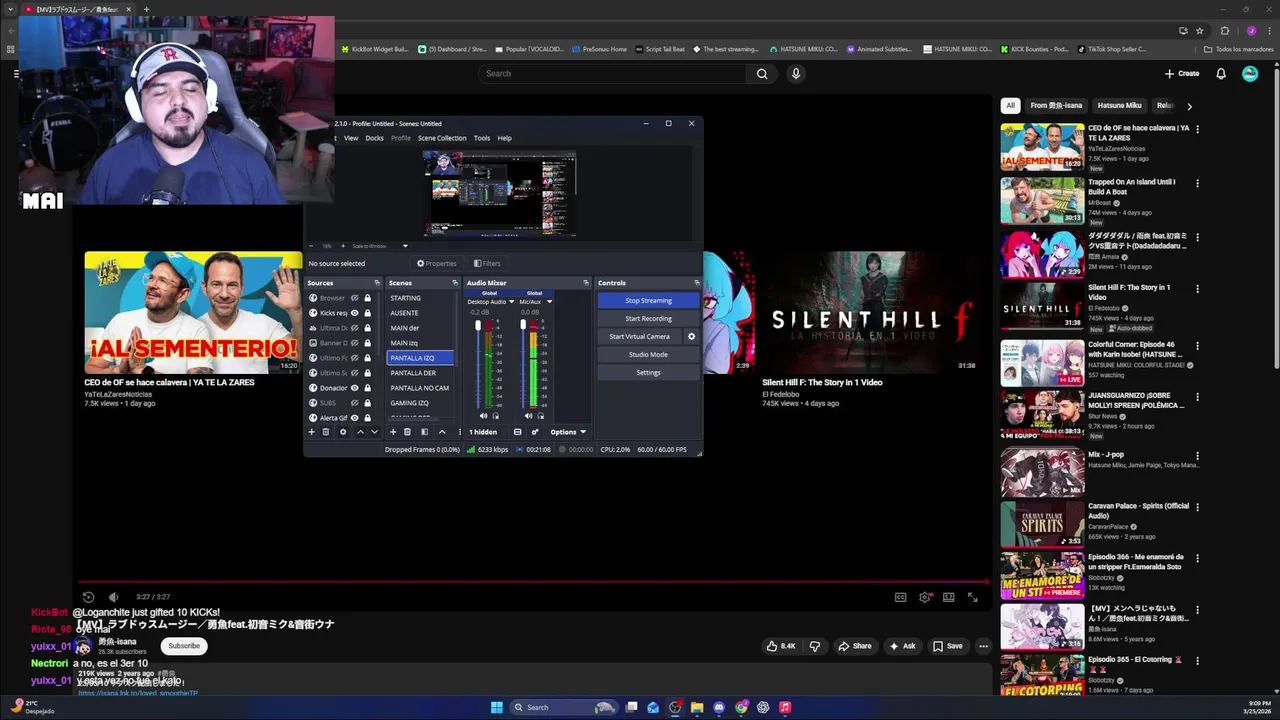Click the YouTube Share button
The width and height of the screenshot is (1280, 720).
[855, 646]
